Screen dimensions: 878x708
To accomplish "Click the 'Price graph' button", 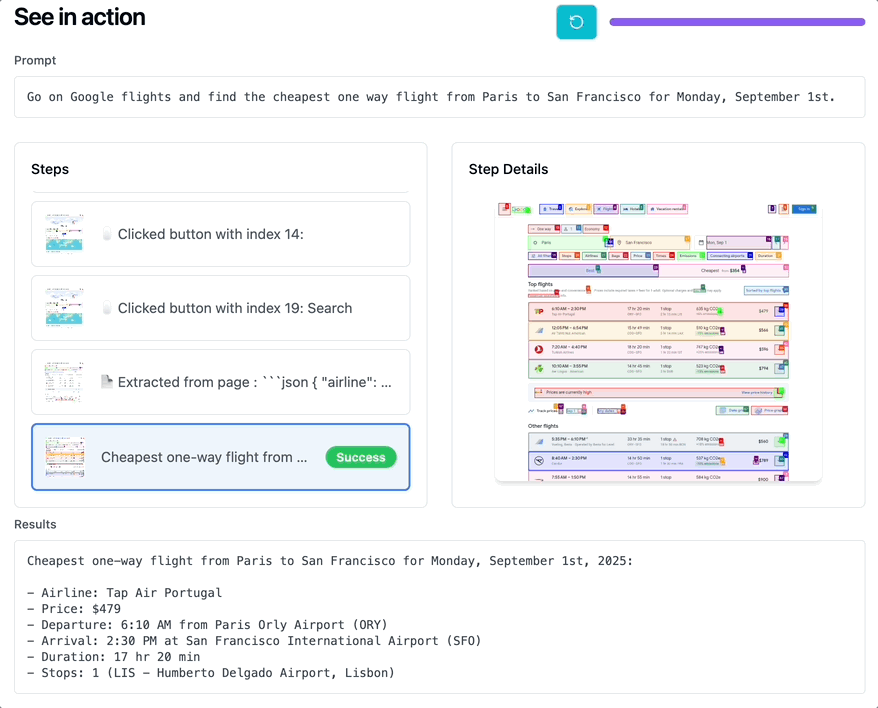I will coord(769,411).
